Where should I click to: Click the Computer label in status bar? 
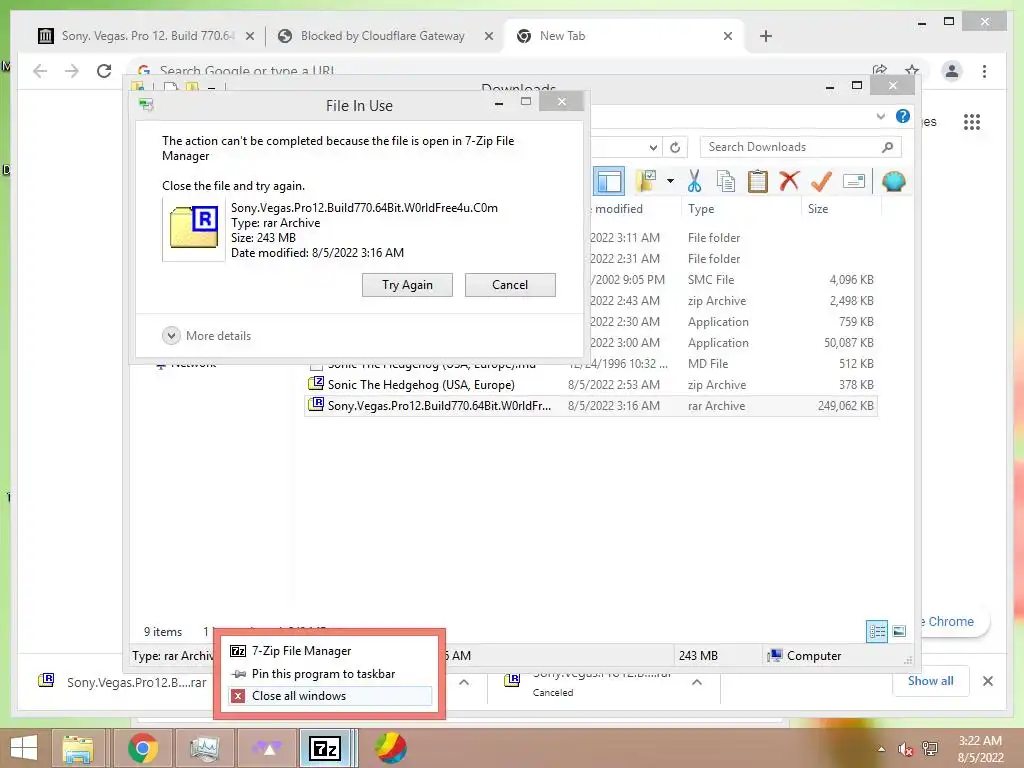[814, 656]
